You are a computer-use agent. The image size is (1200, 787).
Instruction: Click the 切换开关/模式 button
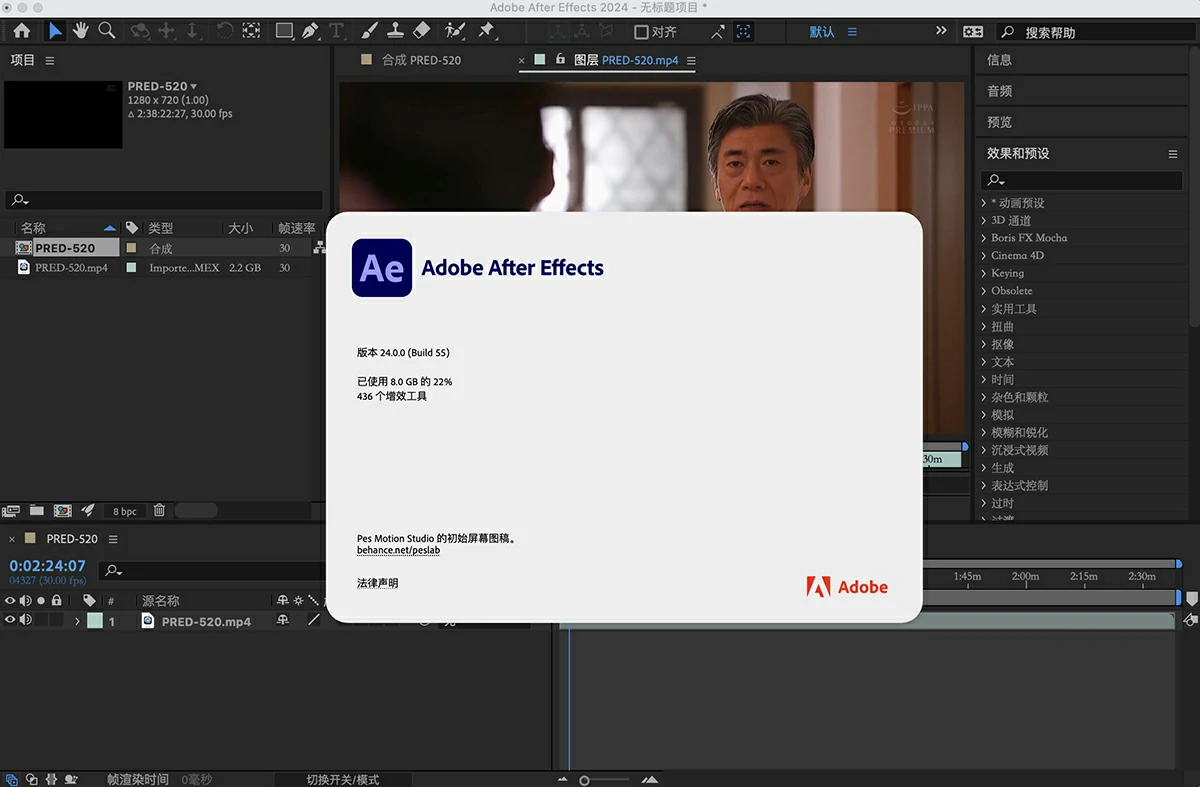pyautogui.click(x=342, y=780)
